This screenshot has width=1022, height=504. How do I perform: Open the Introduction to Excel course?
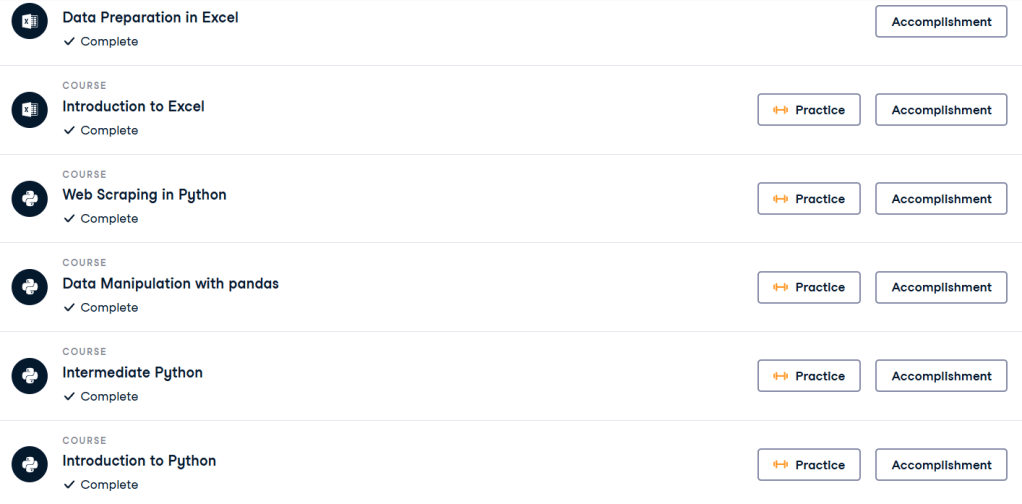[x=133, y=106]
